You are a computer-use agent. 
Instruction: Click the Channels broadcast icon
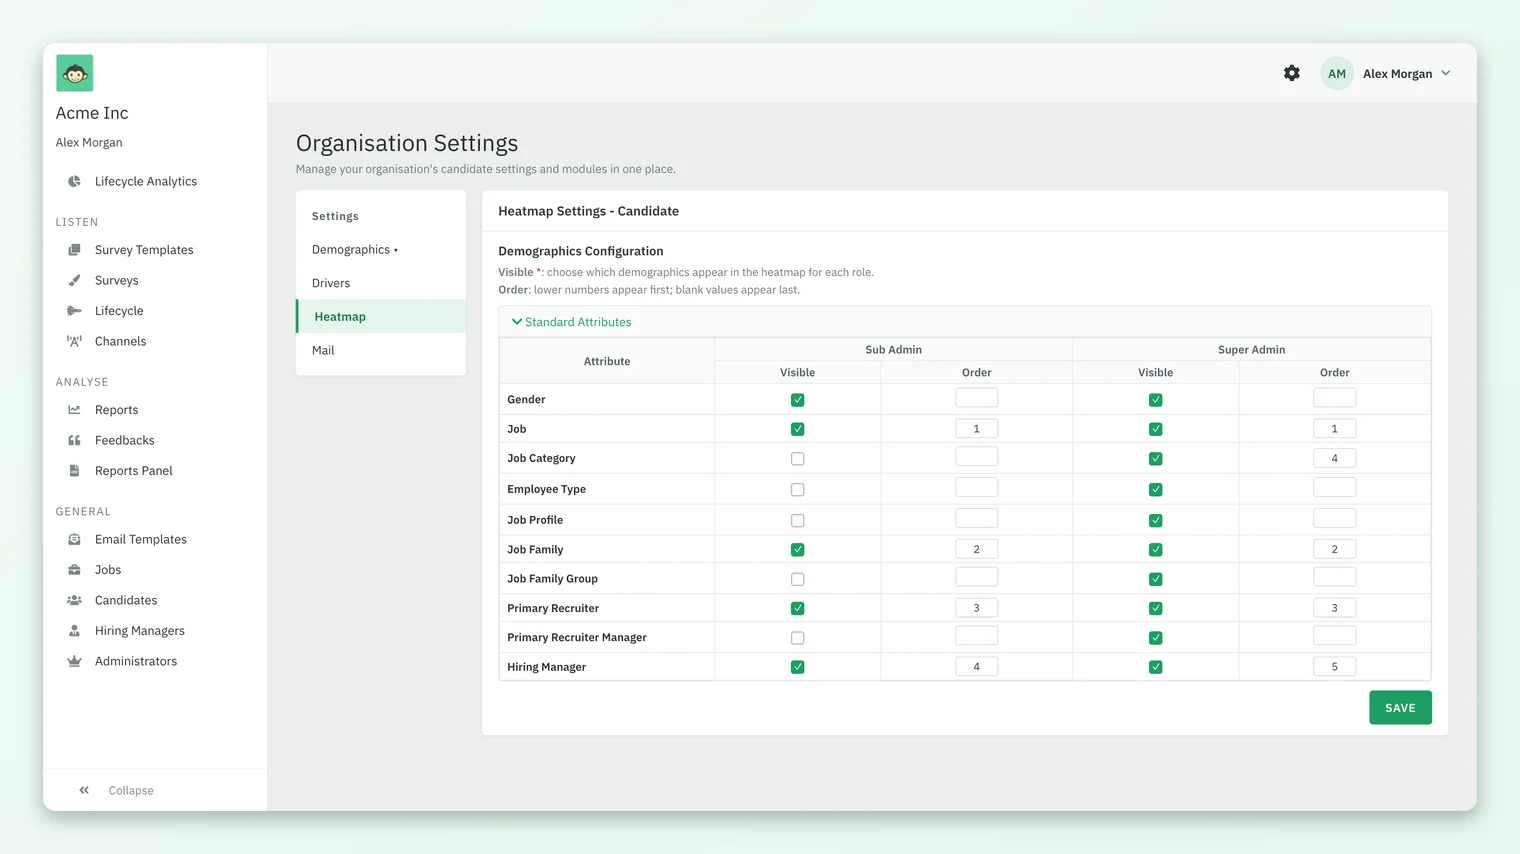(74, 341)
